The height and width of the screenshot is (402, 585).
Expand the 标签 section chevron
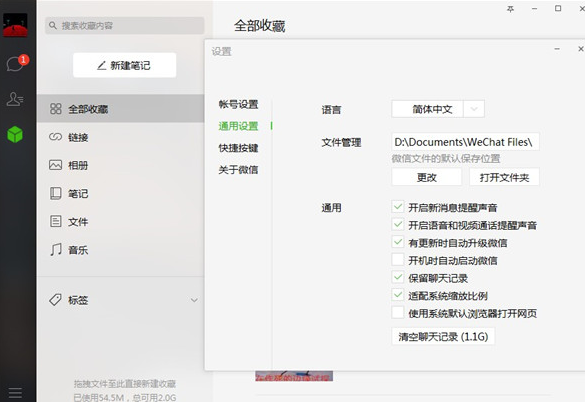click(194, 300)
